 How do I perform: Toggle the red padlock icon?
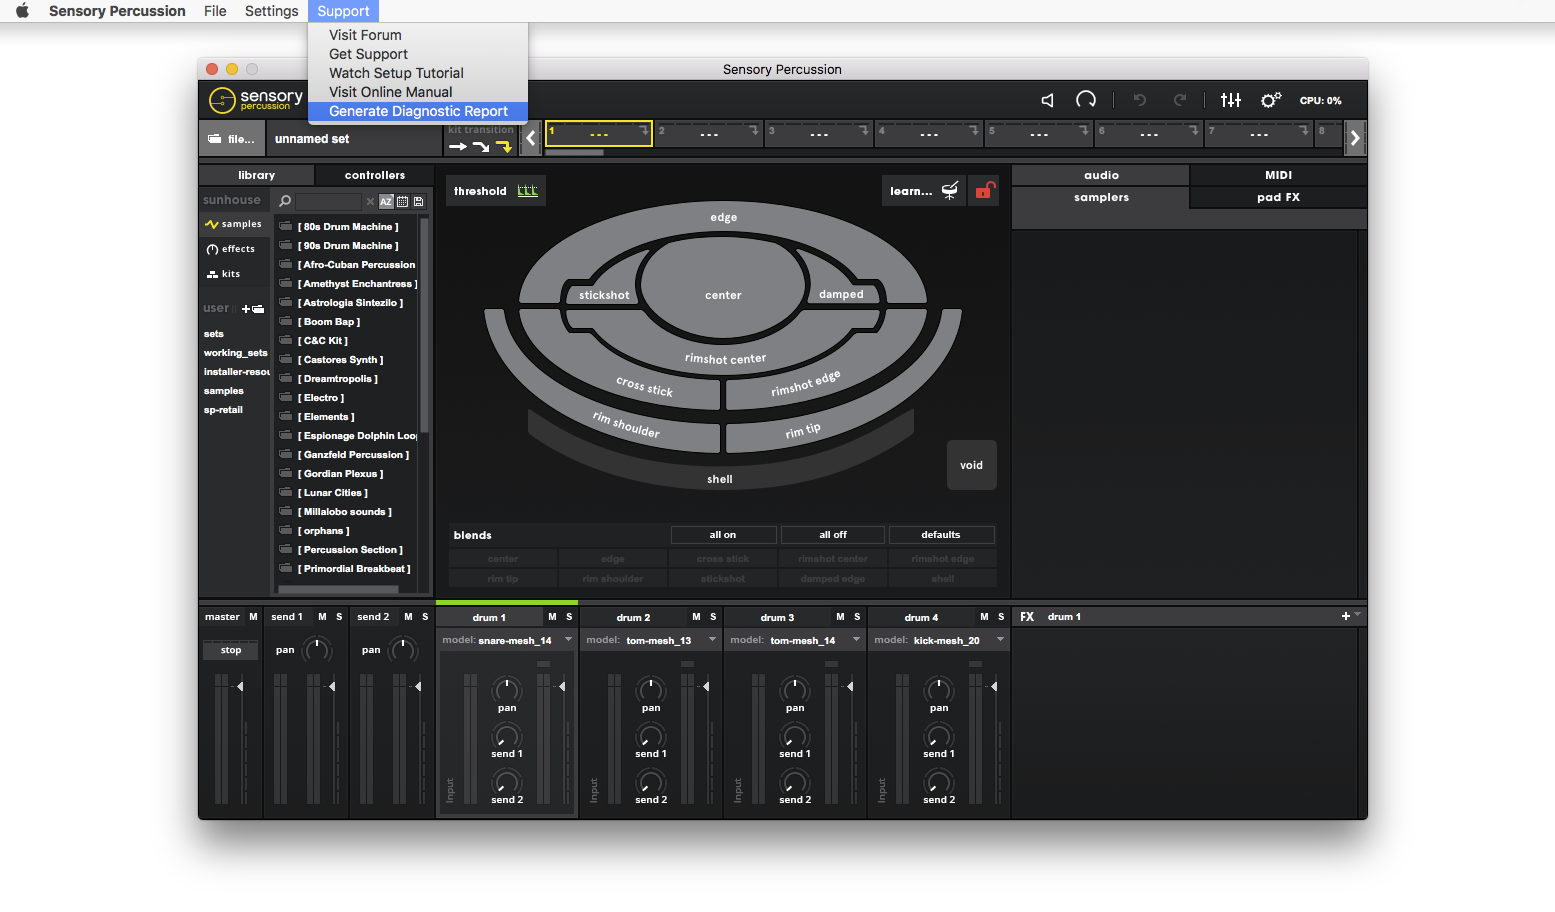[985, 190]
